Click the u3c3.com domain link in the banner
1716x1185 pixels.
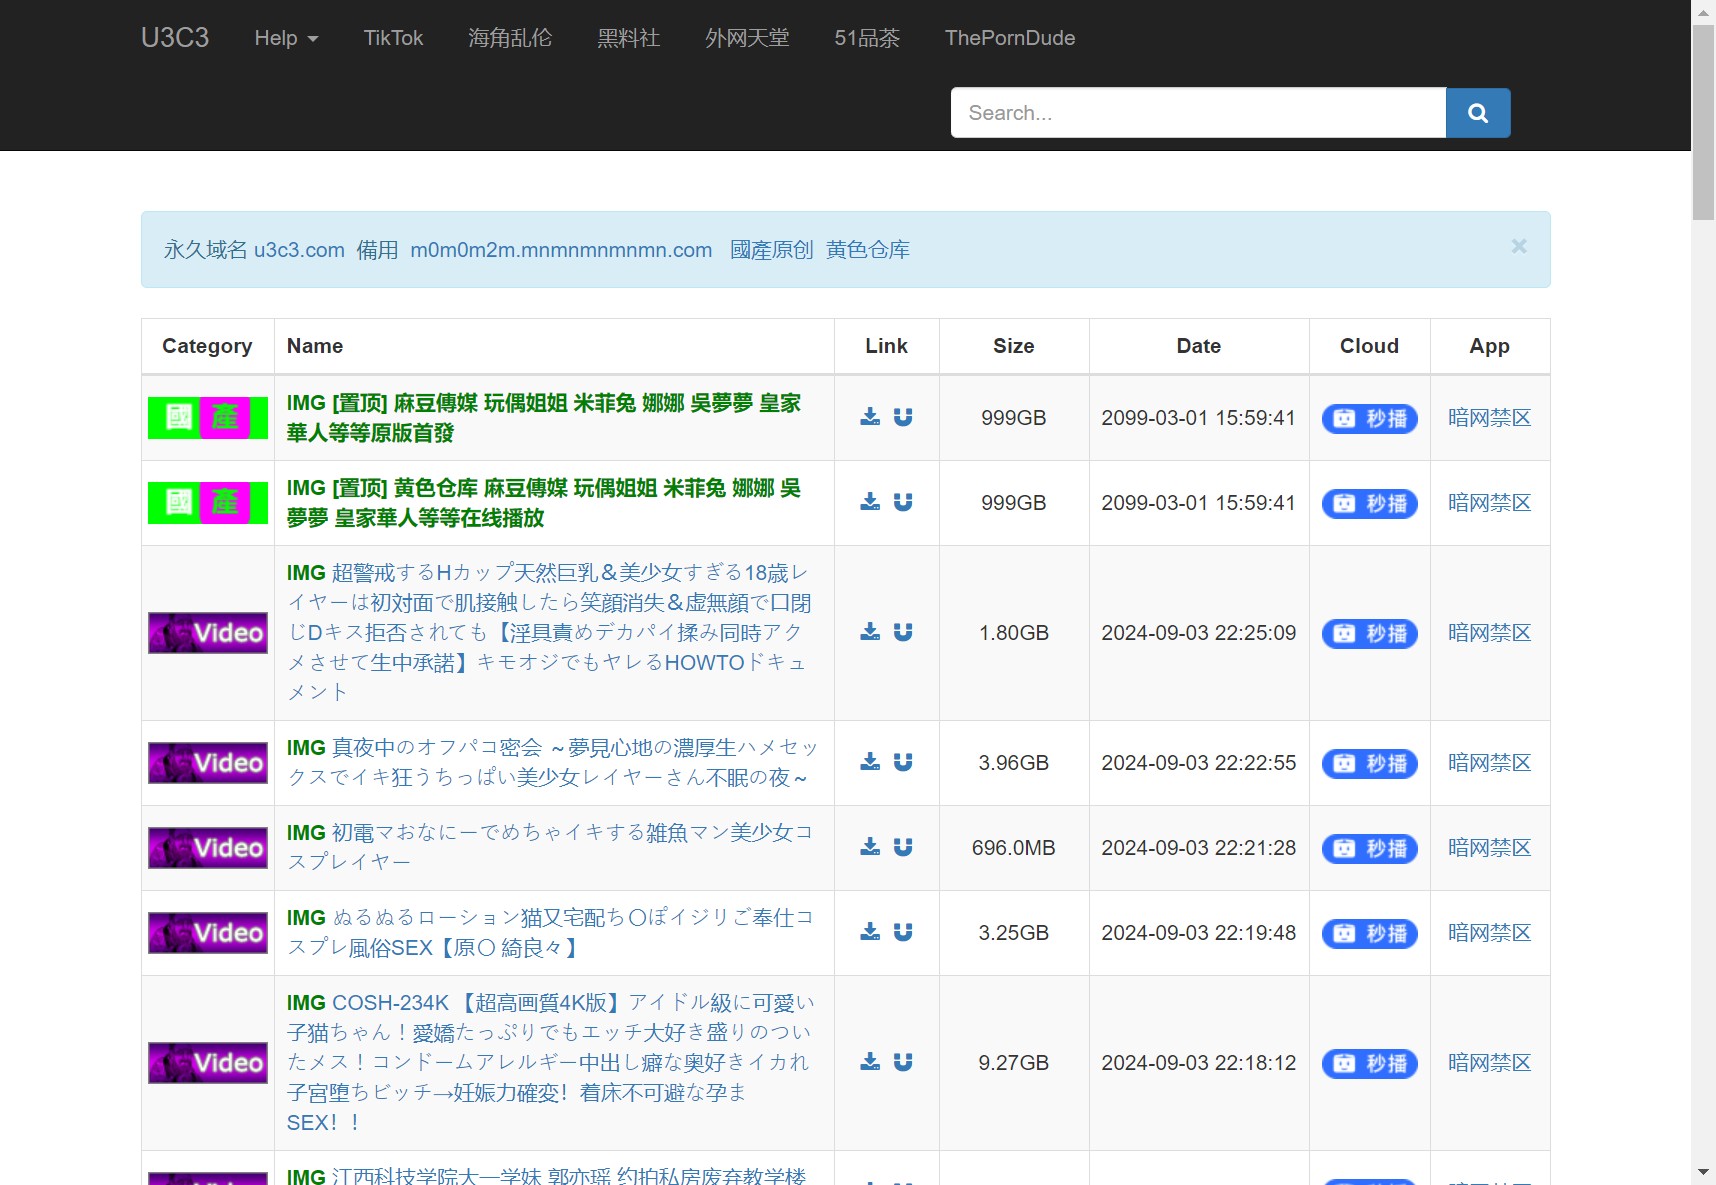[296, 250]
